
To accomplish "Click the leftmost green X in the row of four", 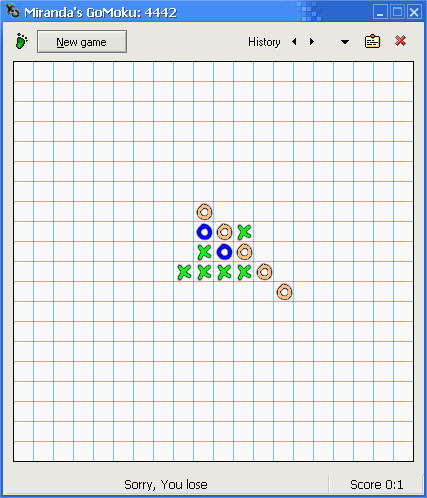I will click(184, 272).
